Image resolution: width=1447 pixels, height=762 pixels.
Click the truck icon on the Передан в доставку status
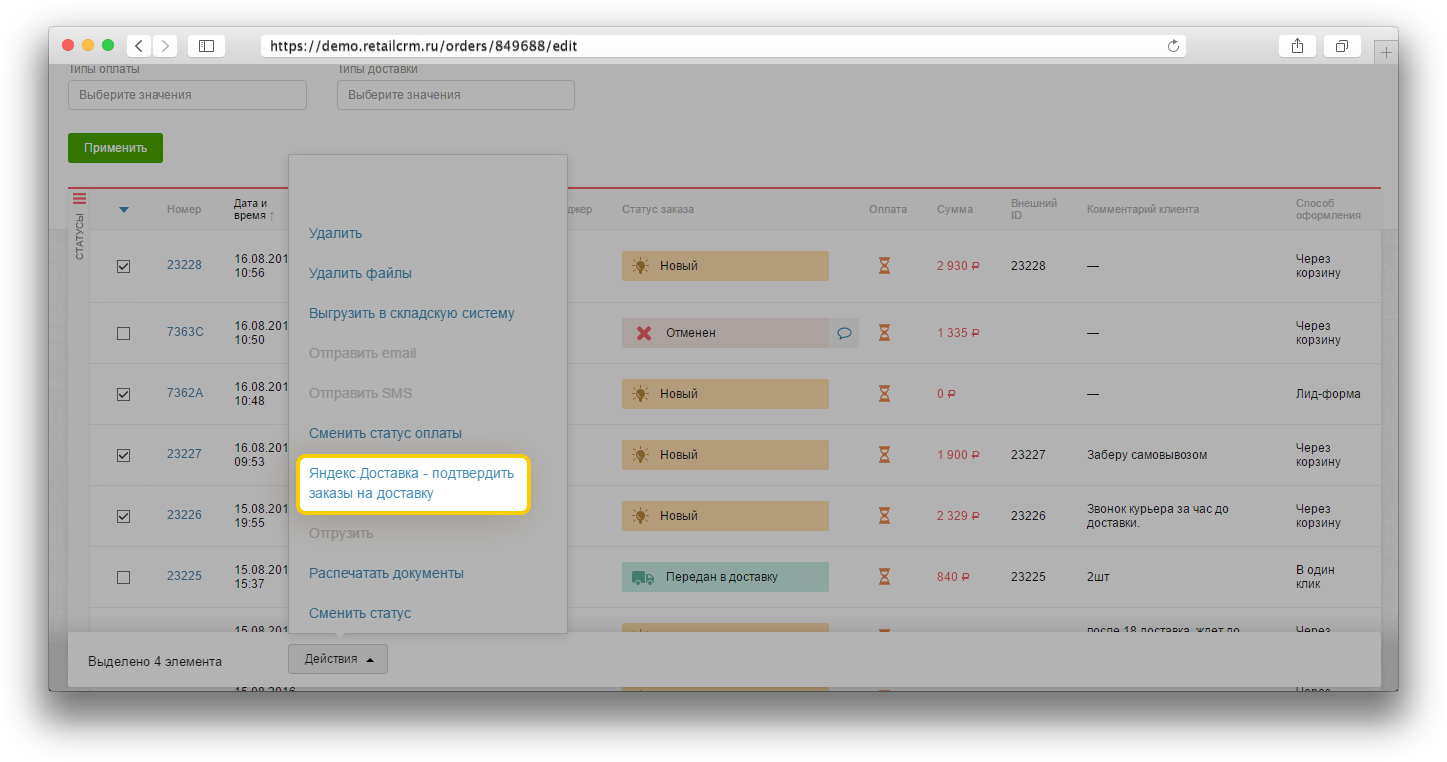point(643,577)
